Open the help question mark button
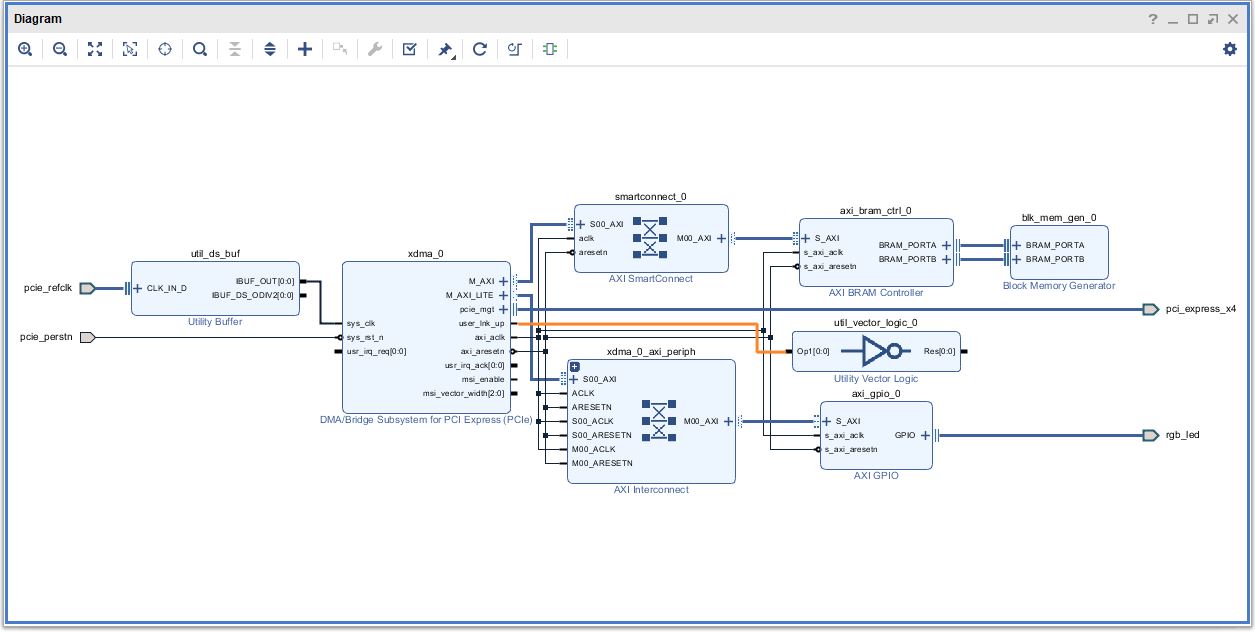The image size is (1255, 632). (x=1152, y=19)
